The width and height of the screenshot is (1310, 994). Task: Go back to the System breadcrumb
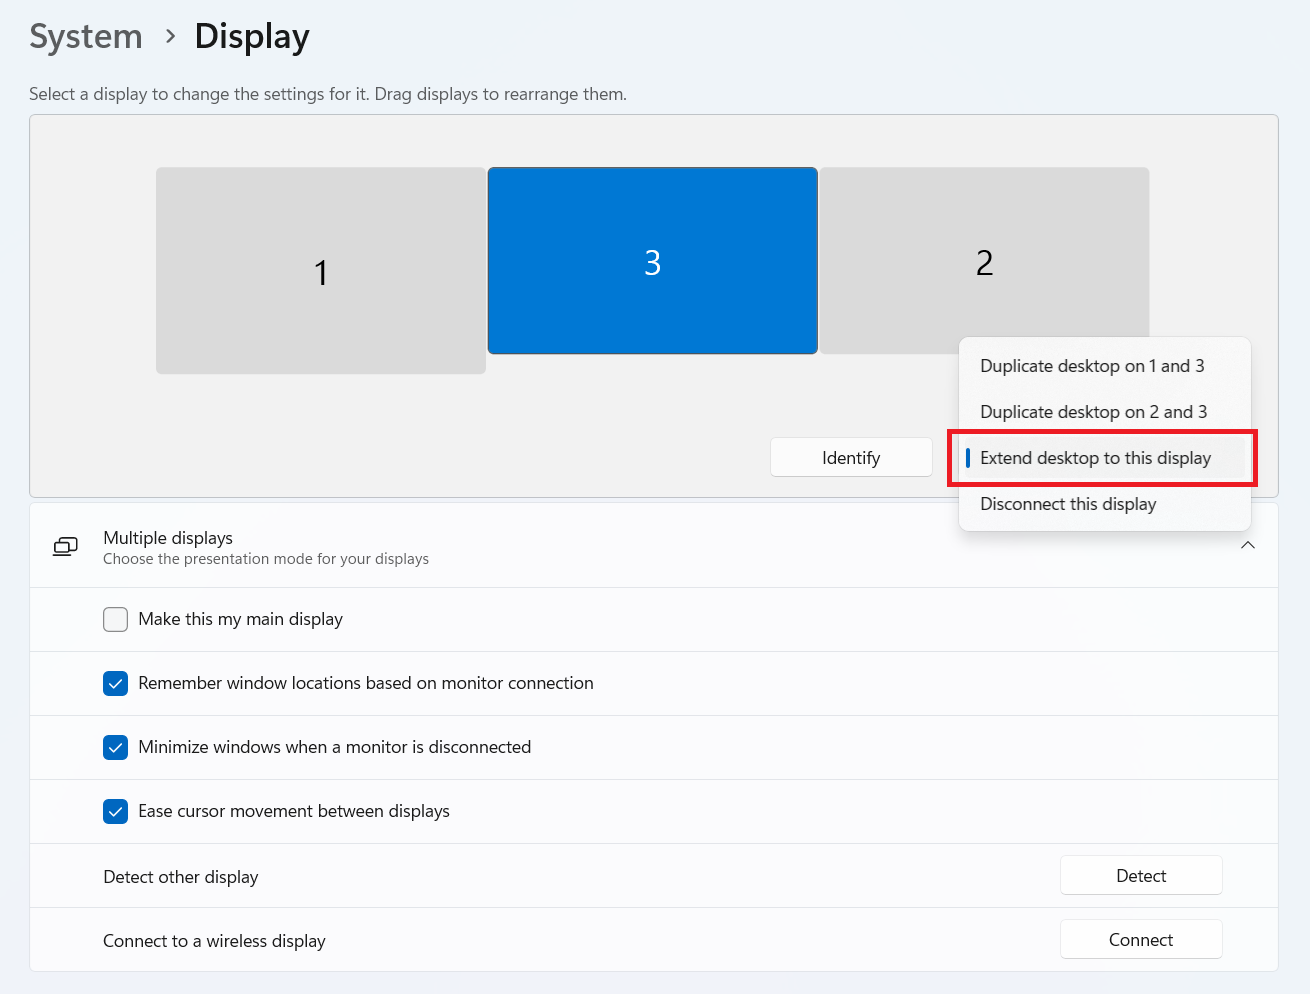[86, 37]
